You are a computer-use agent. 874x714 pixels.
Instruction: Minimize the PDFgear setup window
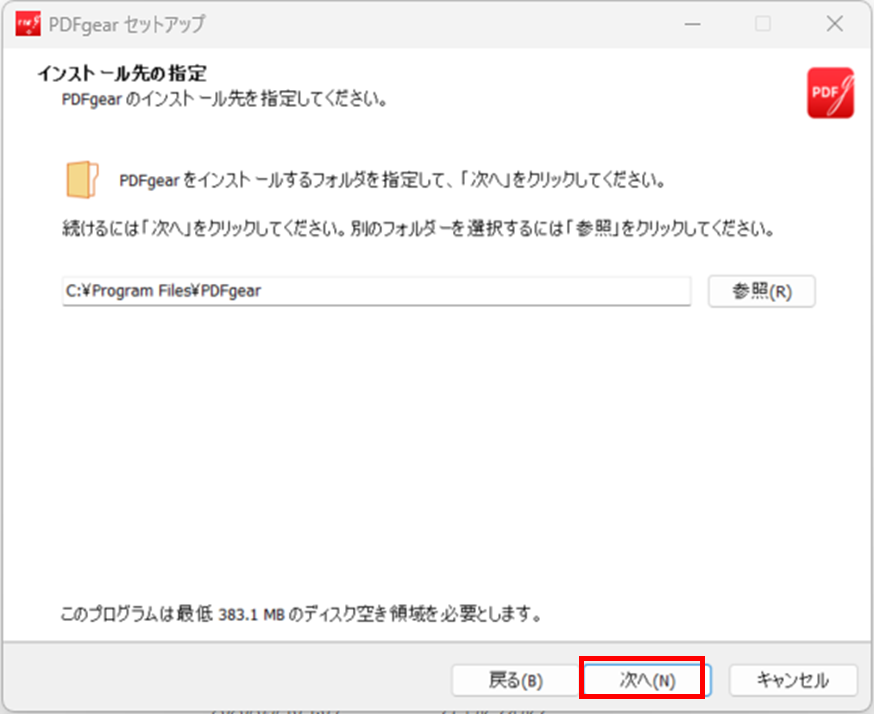click(692, 24)
